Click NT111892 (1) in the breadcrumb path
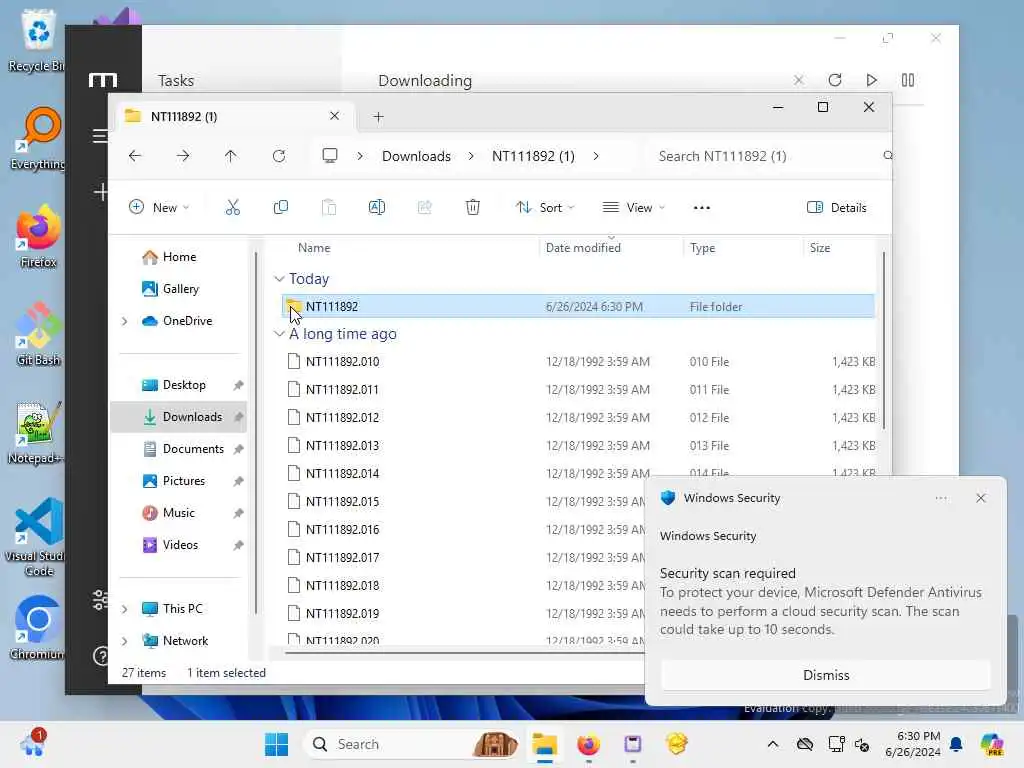 [533, 156]
